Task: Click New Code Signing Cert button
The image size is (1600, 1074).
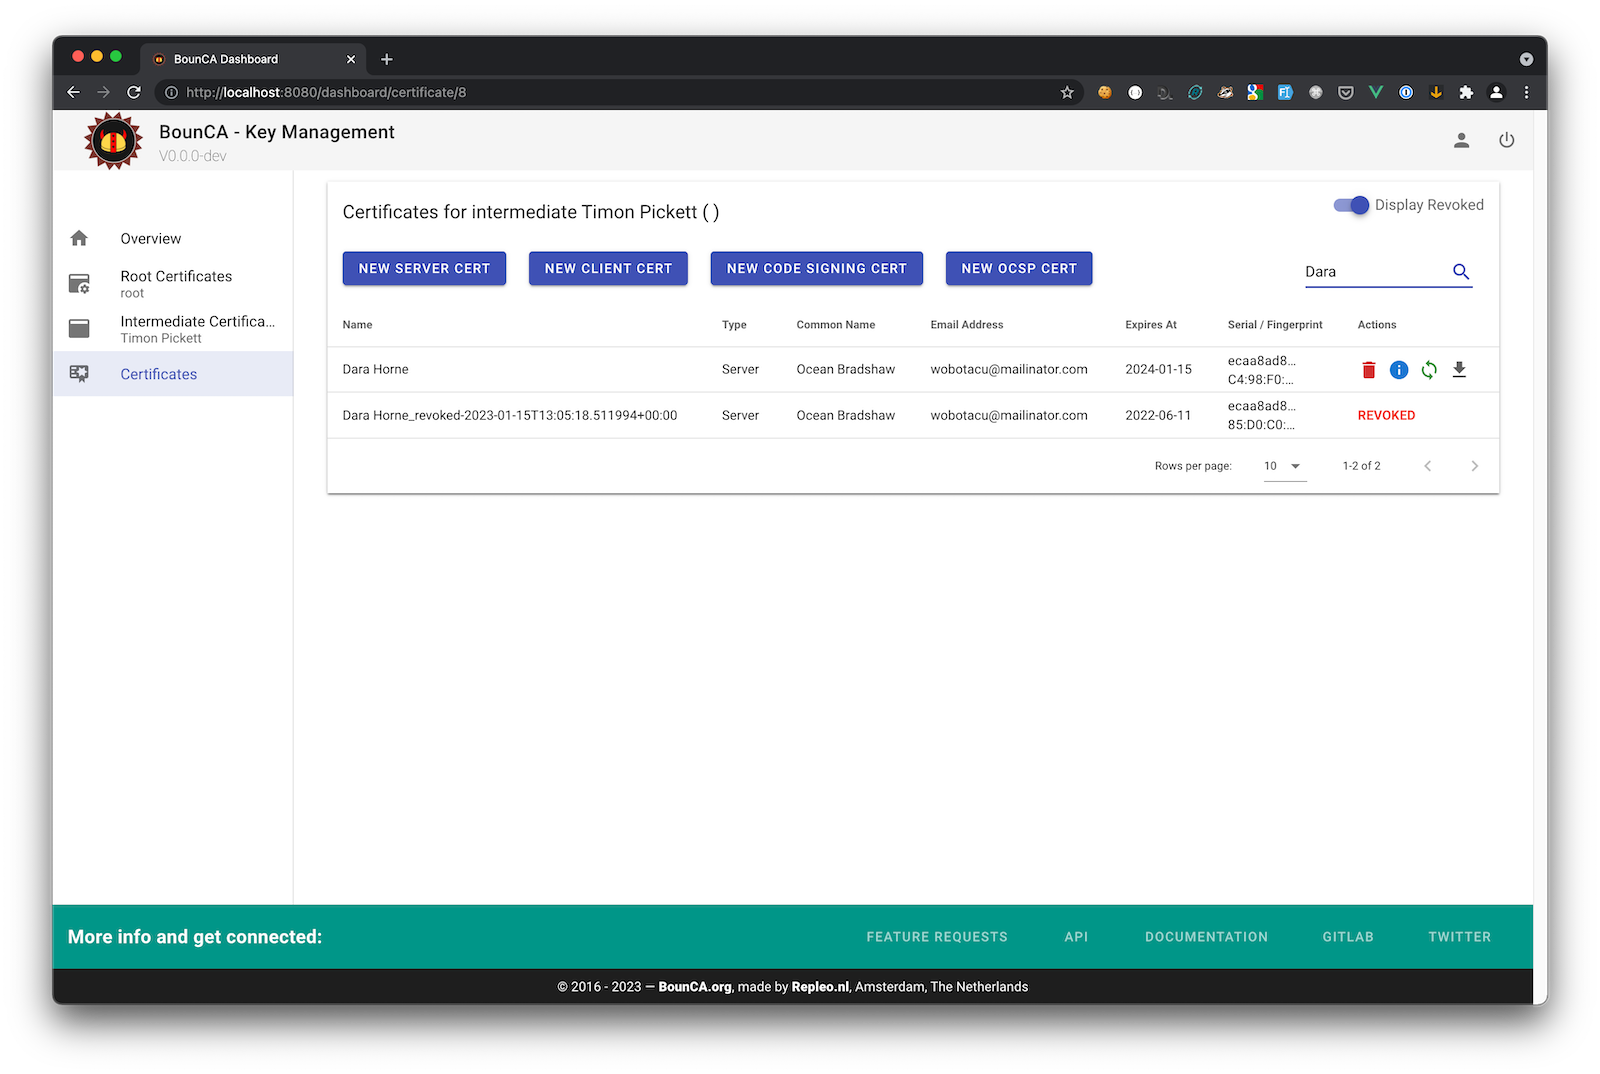Action: click(816, 268)
